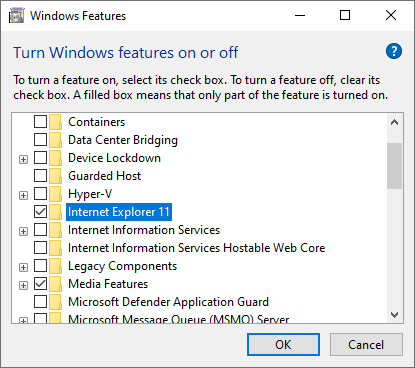Select the Legacy Components label
Image resolution: width=415 pixels, height=368 pixels.
[123, 266]
